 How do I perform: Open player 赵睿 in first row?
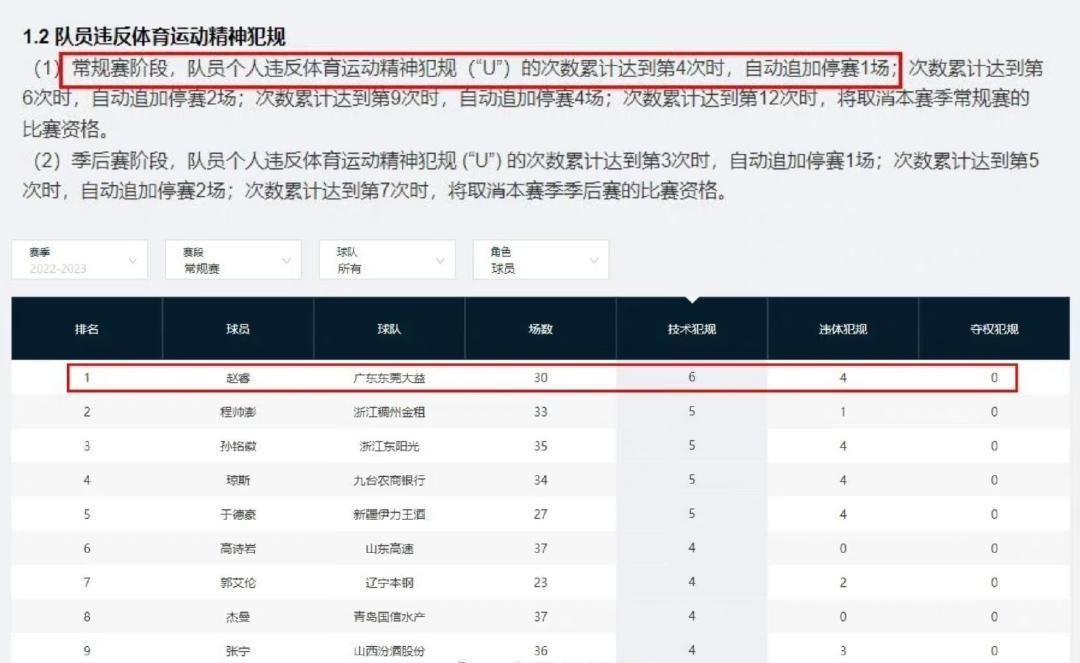click(x=238, y=378)
